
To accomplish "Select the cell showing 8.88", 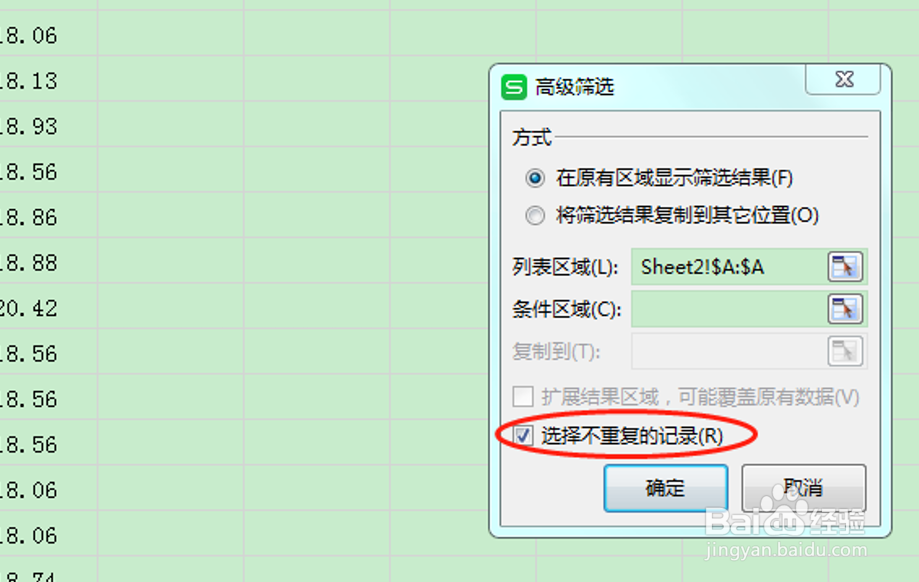I will click(48, 261).
